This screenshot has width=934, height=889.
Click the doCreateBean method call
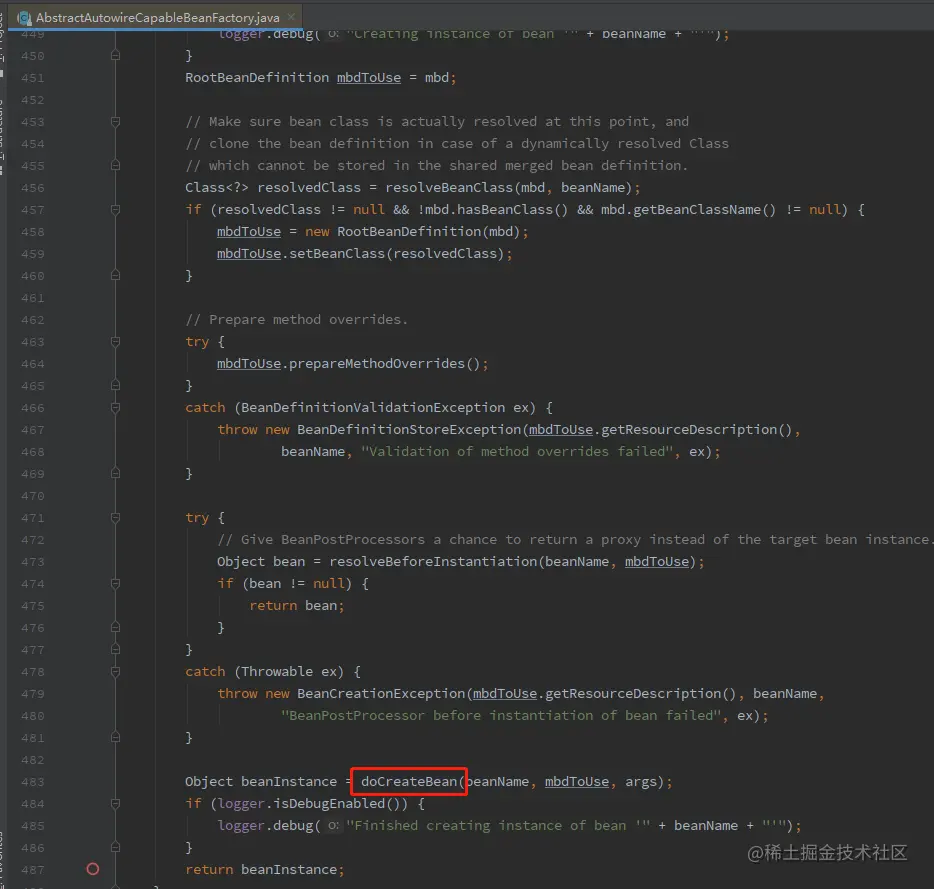coord(409,782)
